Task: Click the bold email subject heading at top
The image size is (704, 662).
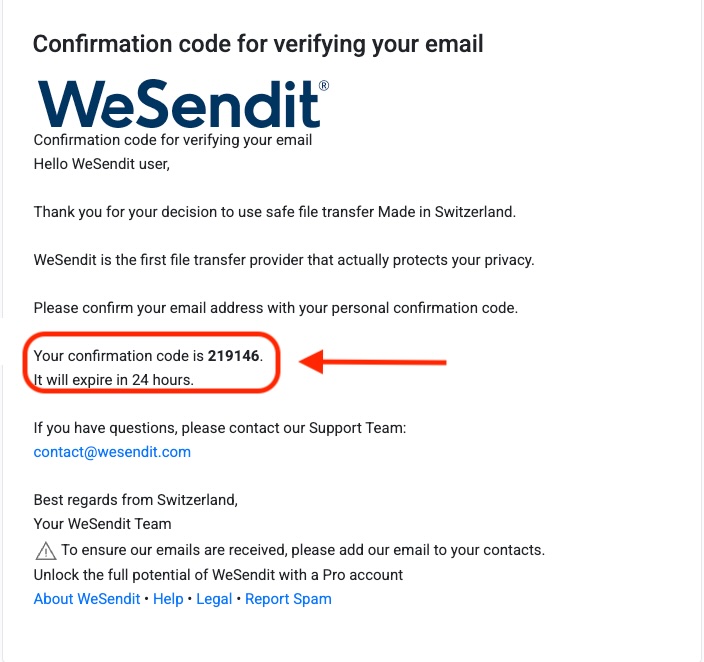Action: (258, 44)
